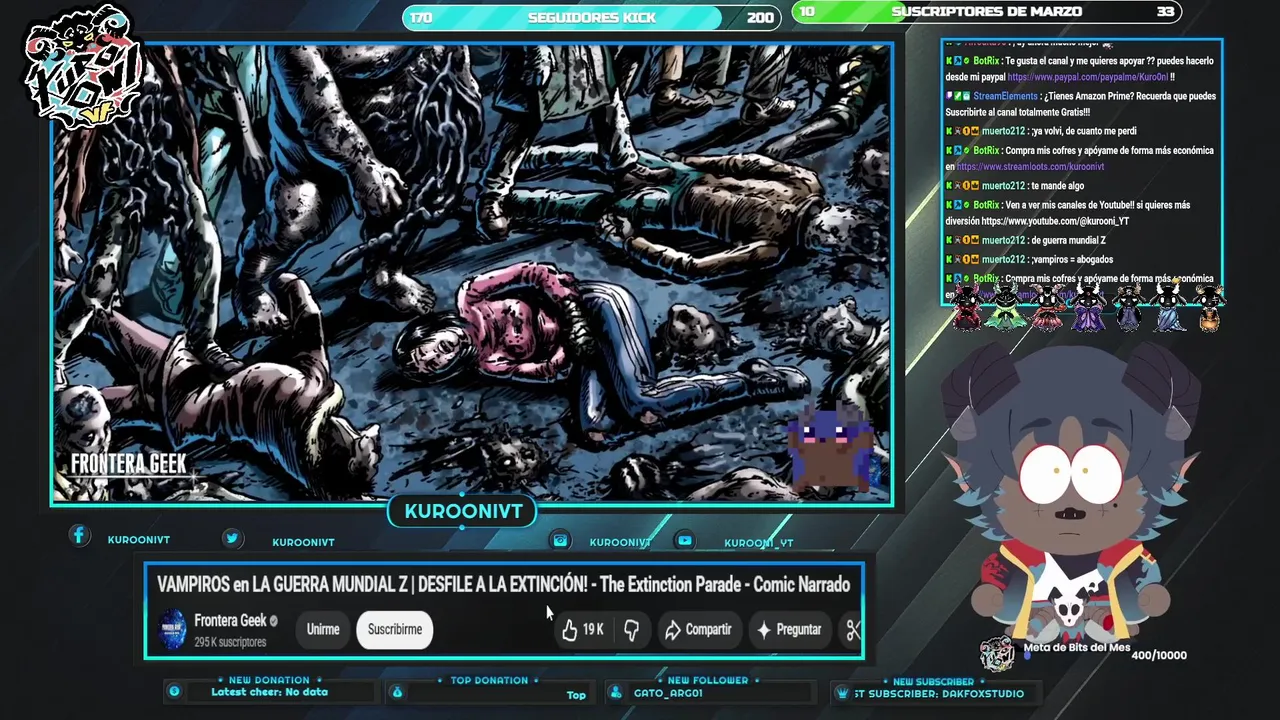Image resolution: width=1280 pixels, height=720 pixels.
Task: Click the Preguntar button
Action: coord(789,629)
